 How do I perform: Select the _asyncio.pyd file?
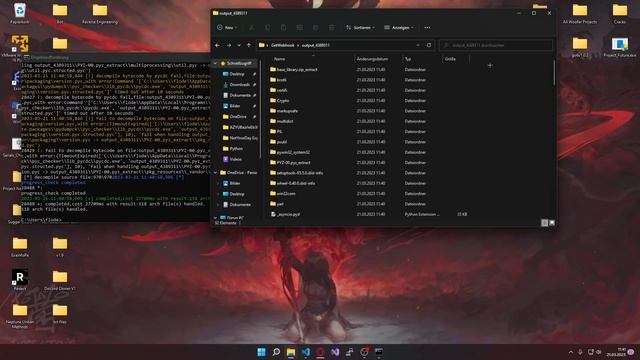[x=288, y=214]
